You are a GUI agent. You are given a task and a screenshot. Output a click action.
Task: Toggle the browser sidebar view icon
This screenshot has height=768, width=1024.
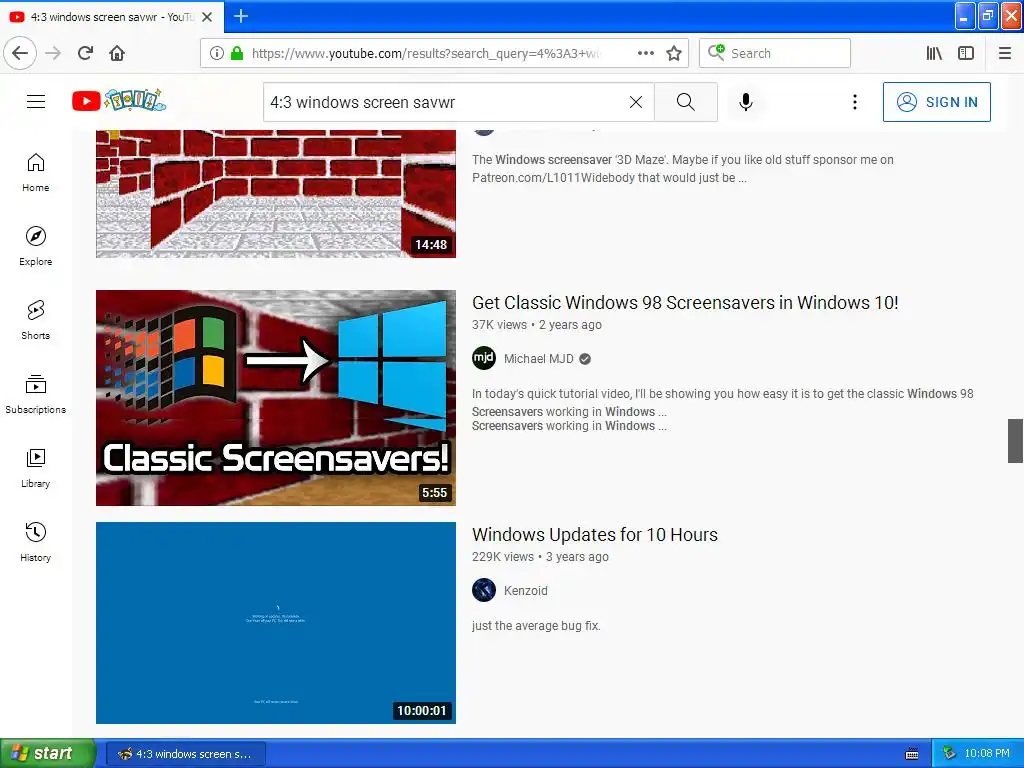[966, 53]
